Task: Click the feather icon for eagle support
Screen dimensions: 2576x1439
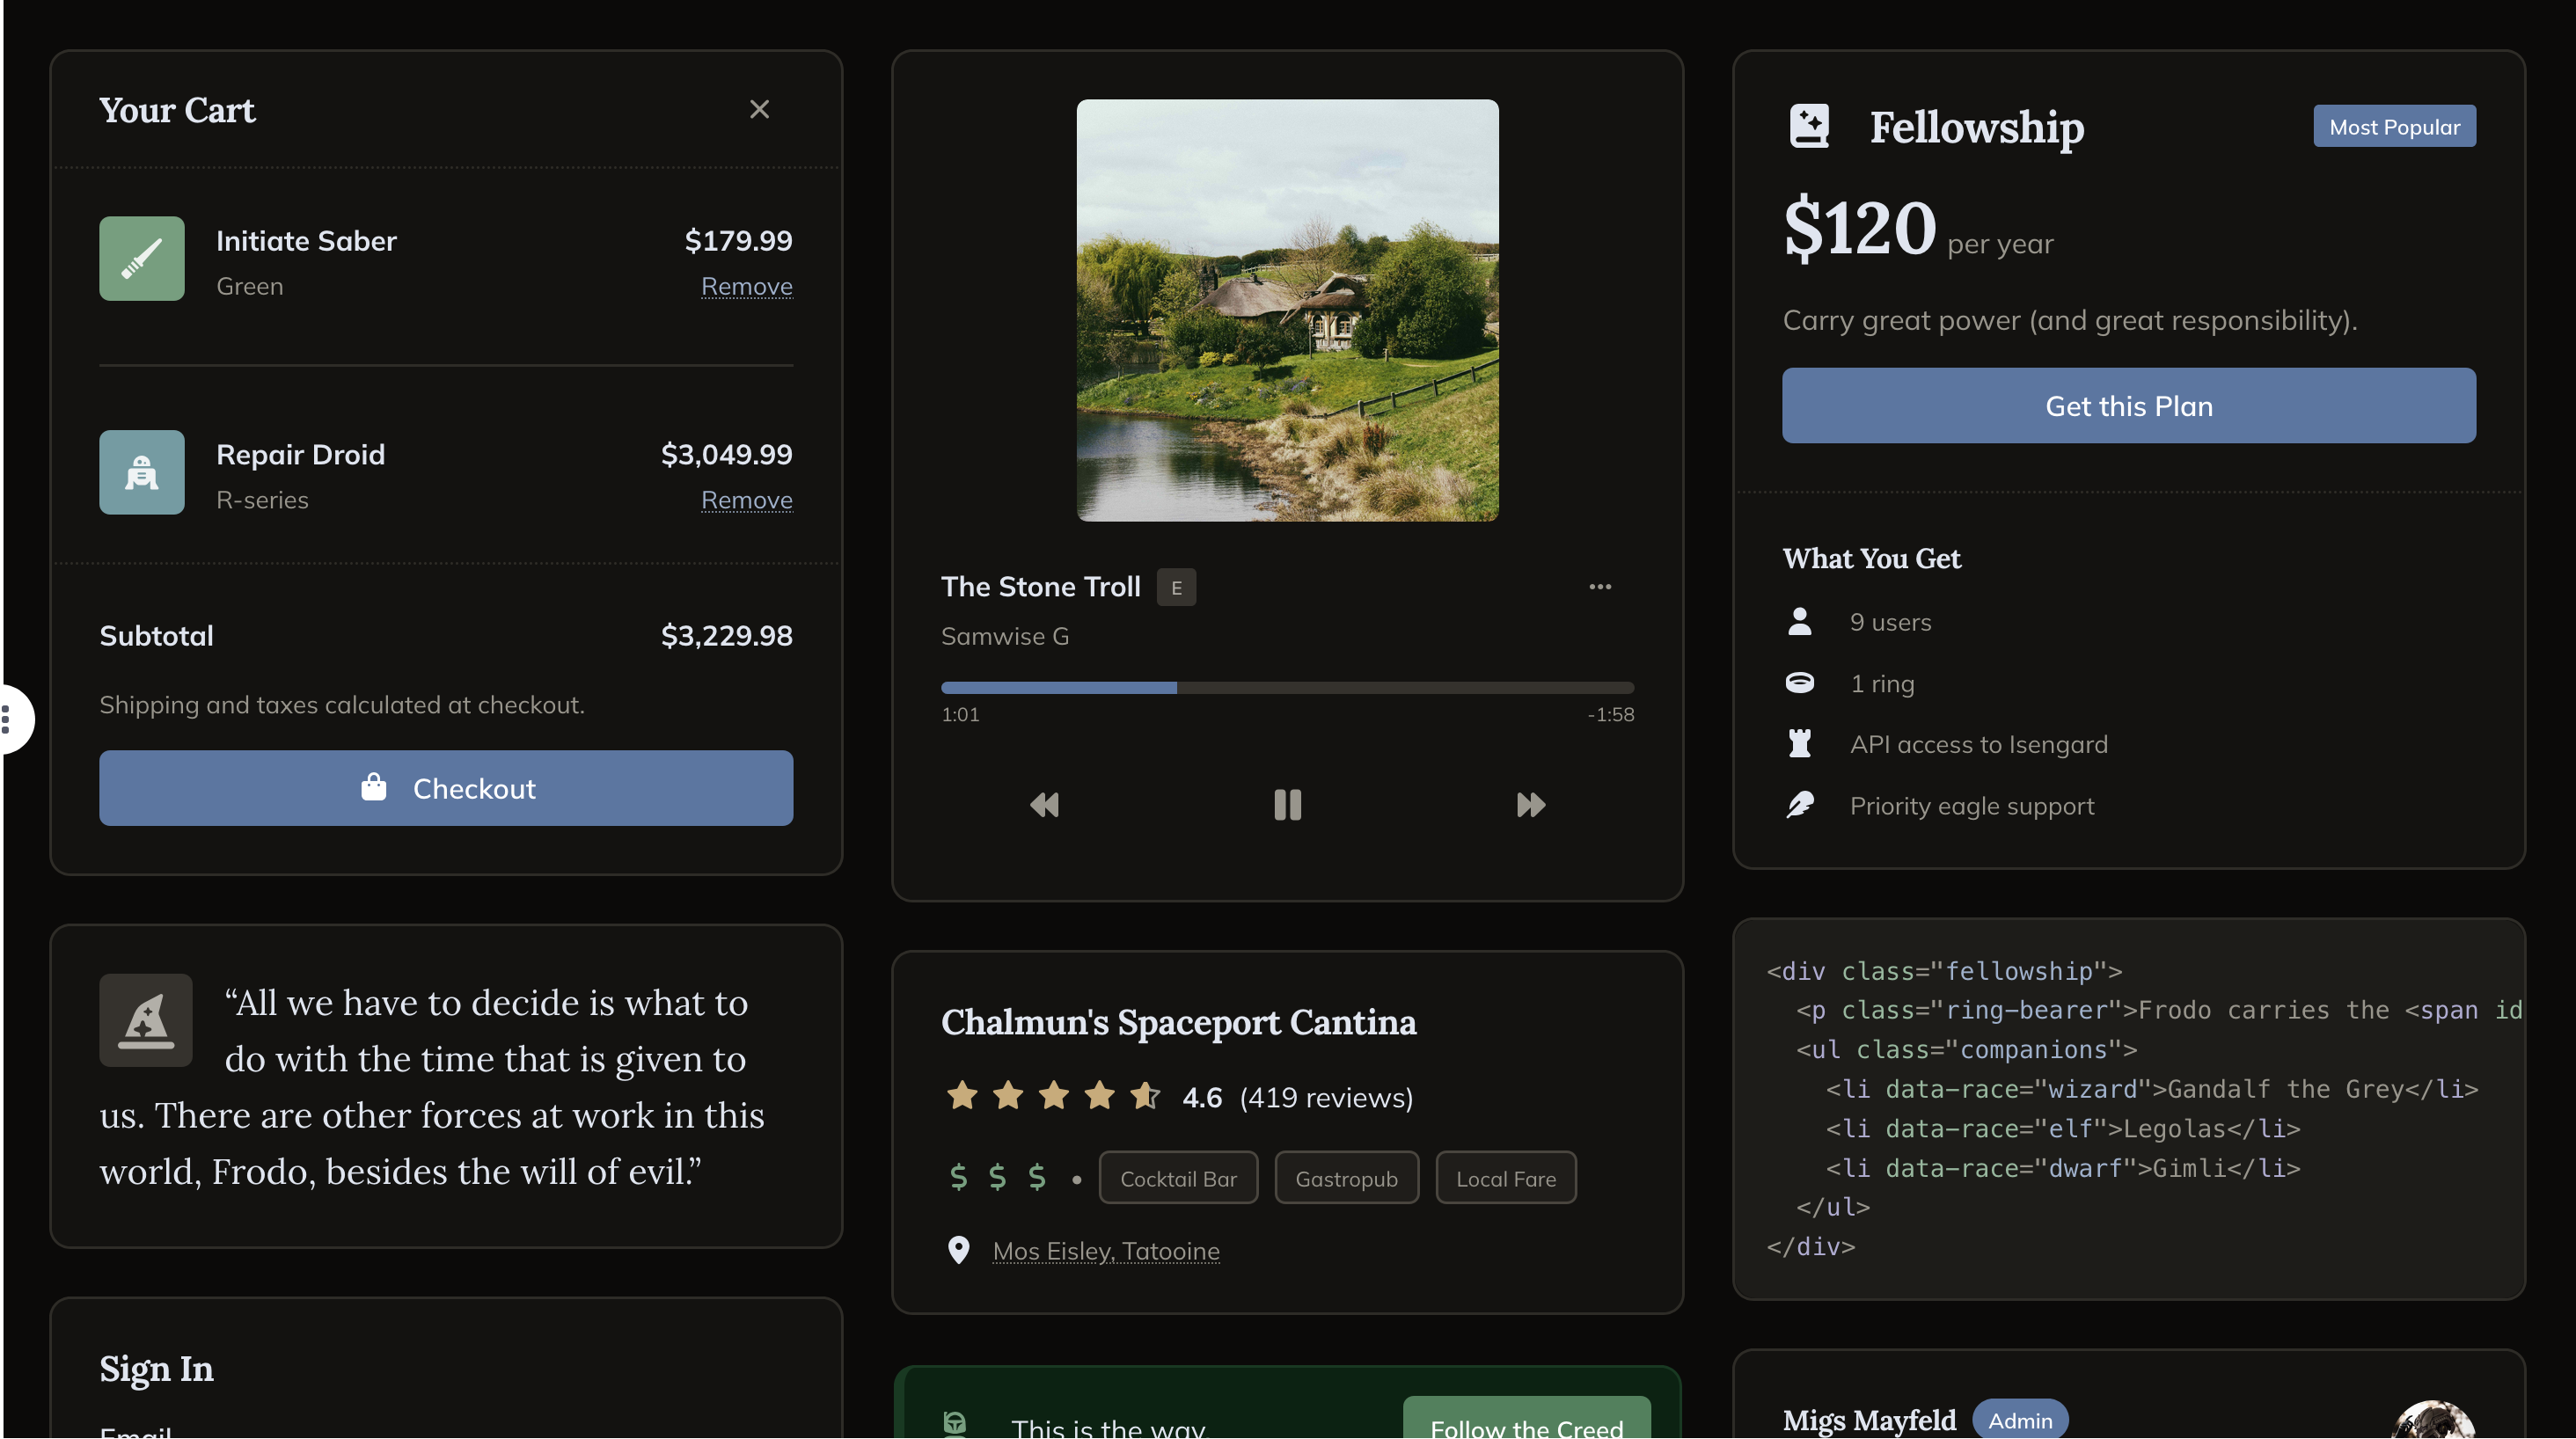Action: tap(1799, 805)
